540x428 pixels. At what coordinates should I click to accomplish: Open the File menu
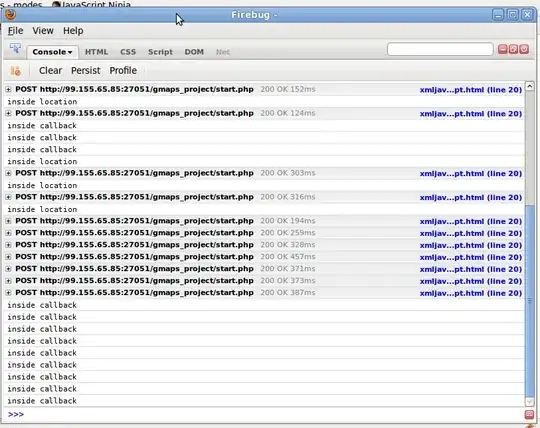[15, 31]
